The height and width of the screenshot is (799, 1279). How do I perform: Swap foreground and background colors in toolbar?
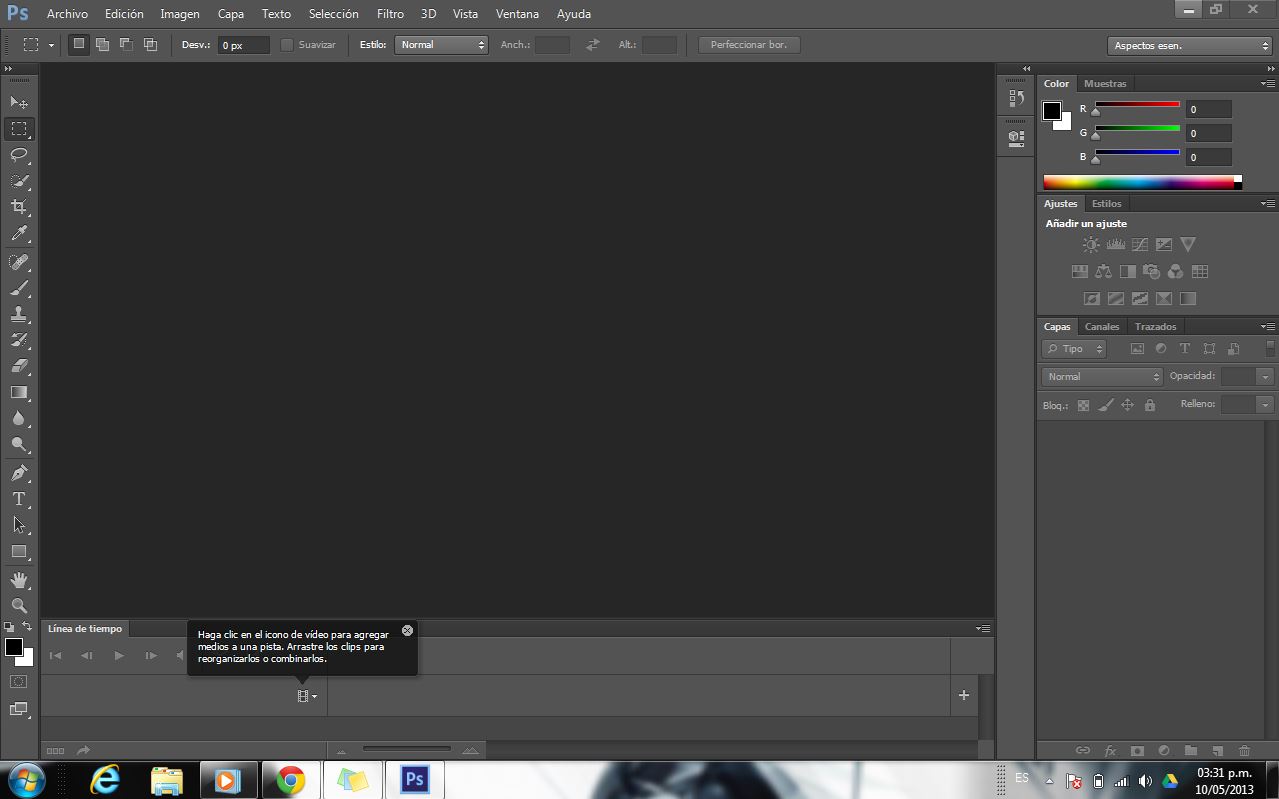[27, 627]
